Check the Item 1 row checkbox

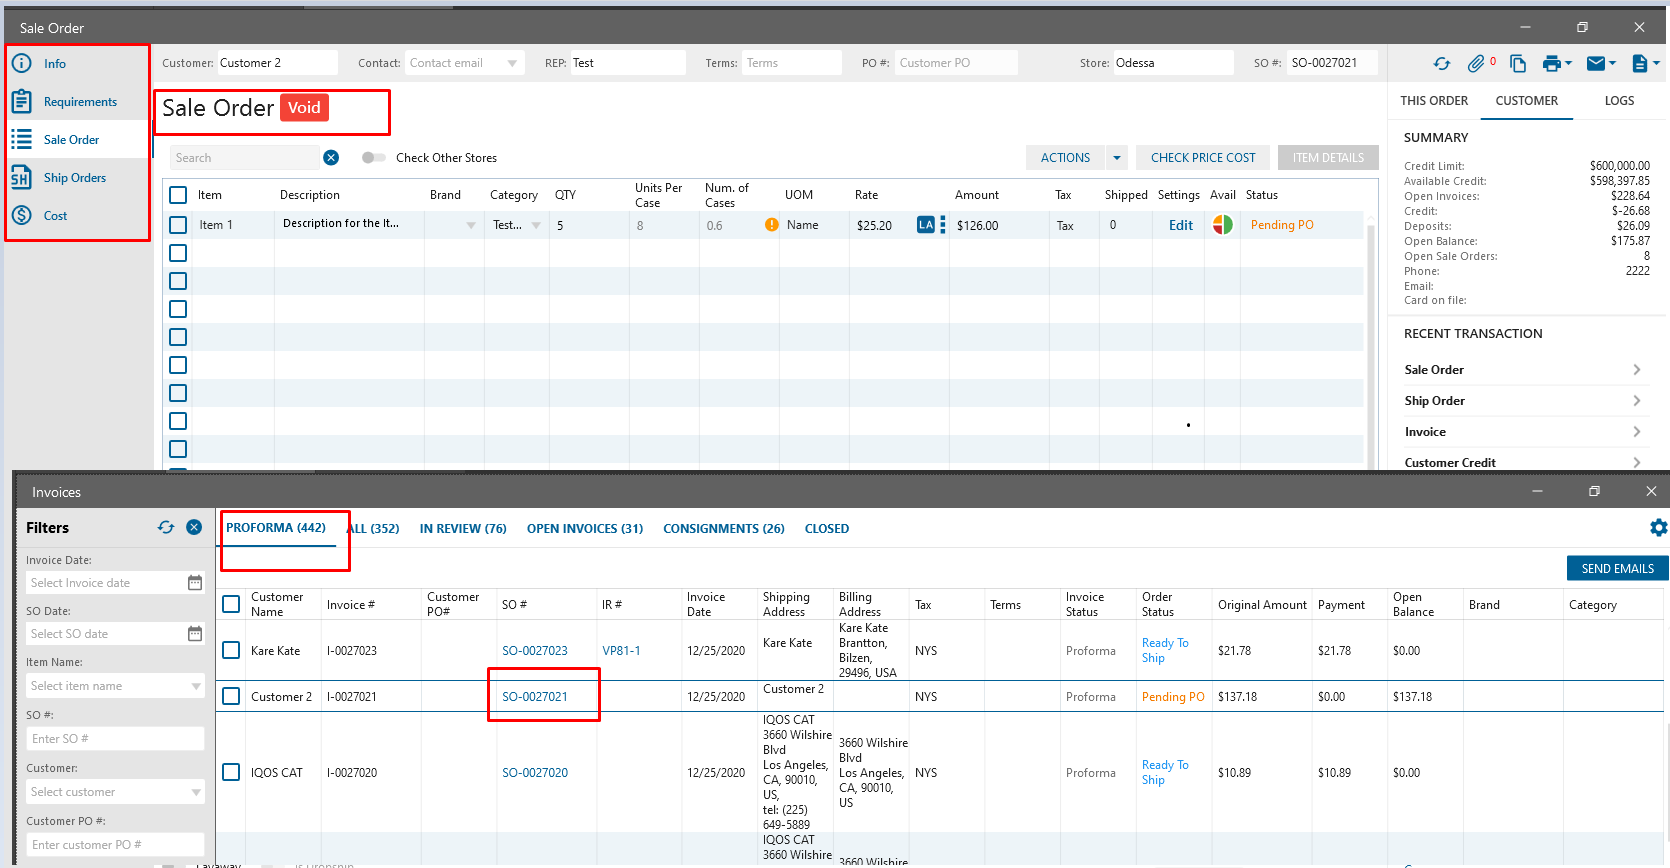click(x=178, y=225)
